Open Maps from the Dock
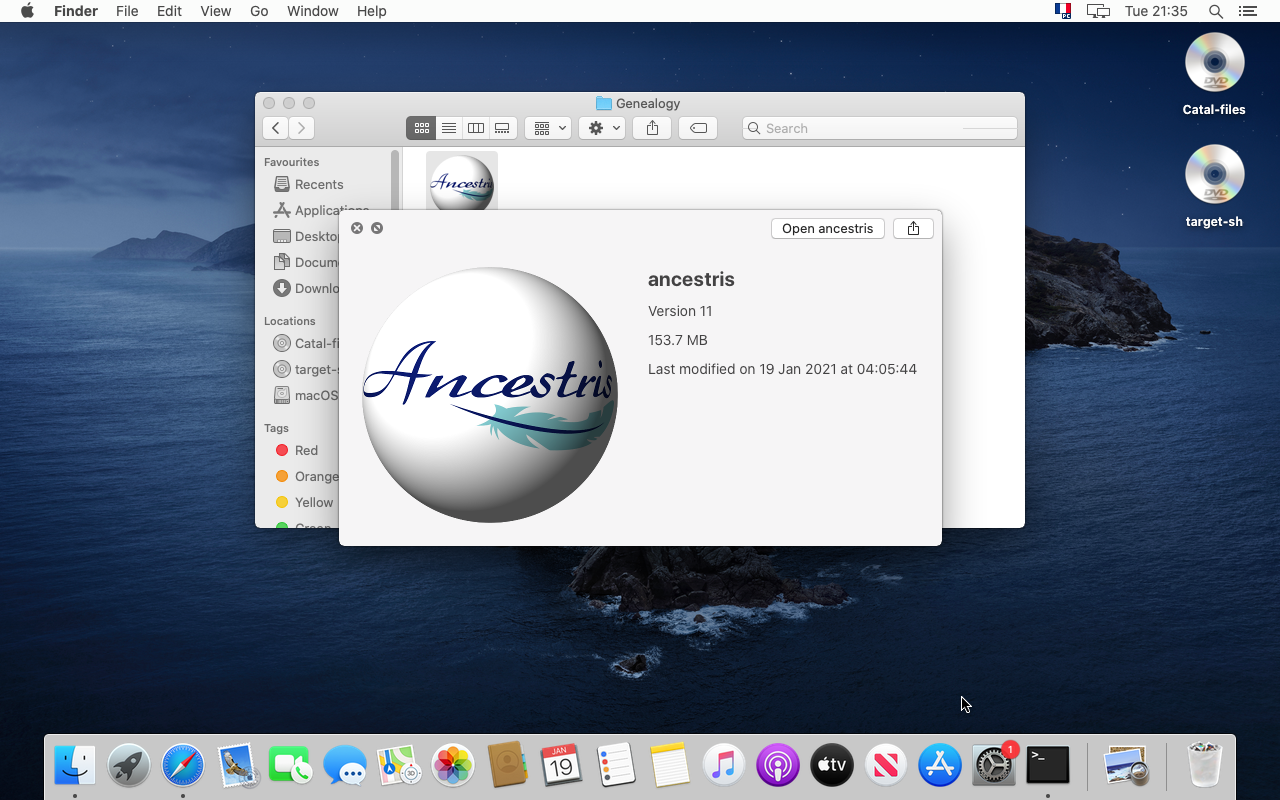The height and width of the screenshot is (800, 1280). coord(399,766)
